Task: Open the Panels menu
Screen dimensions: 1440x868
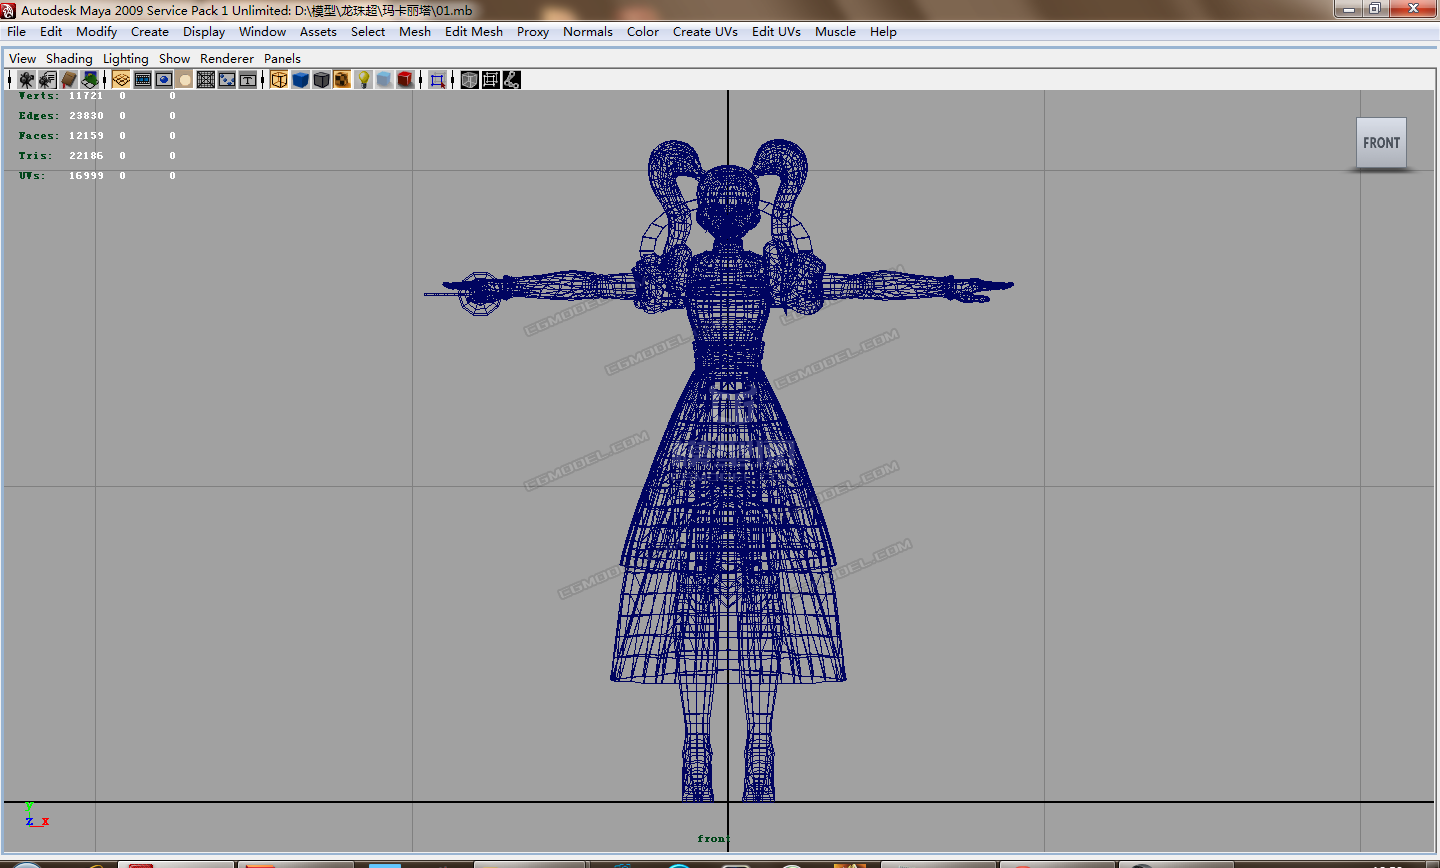Action: tap(282, 58)
